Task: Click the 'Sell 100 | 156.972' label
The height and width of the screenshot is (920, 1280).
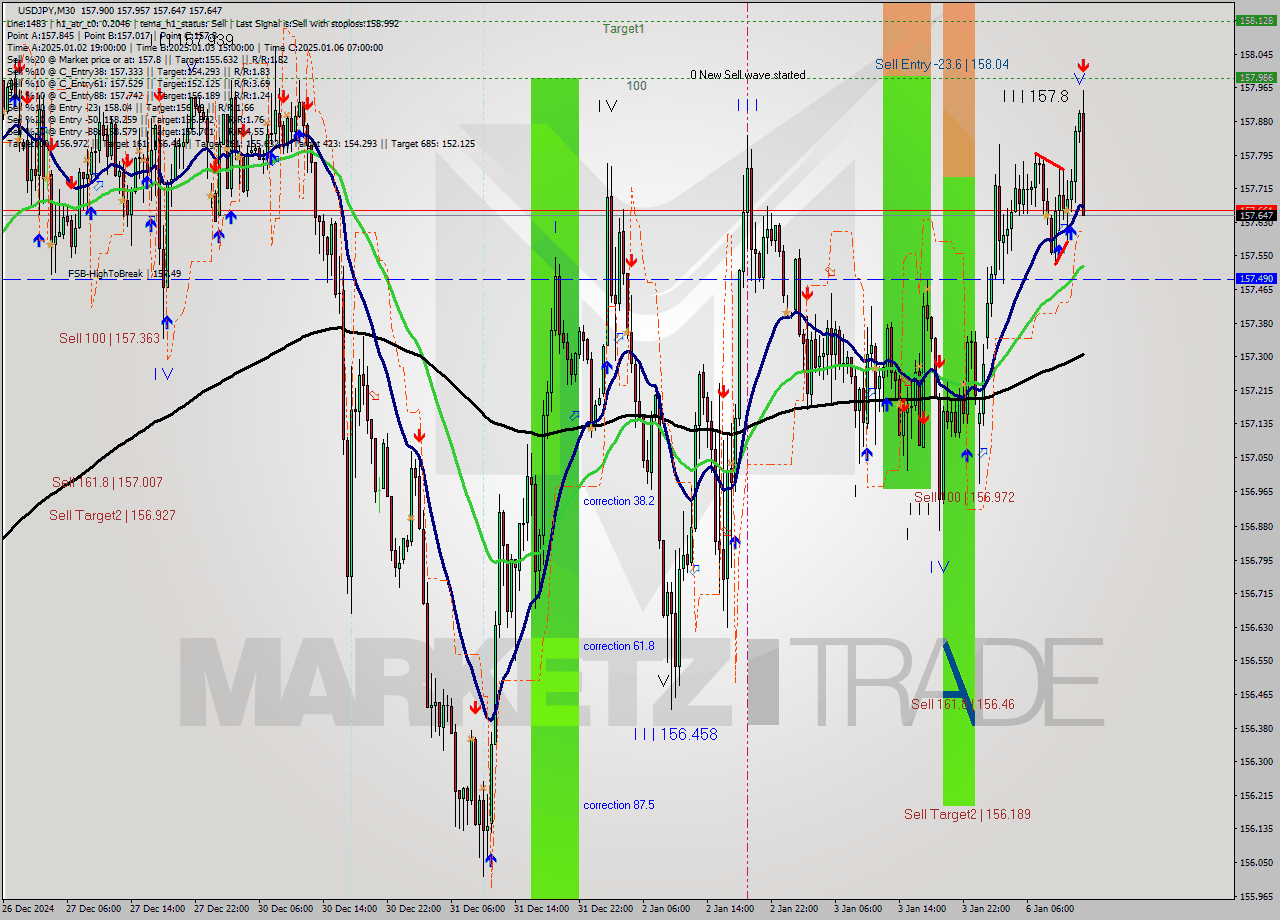Action: point(965,497)
